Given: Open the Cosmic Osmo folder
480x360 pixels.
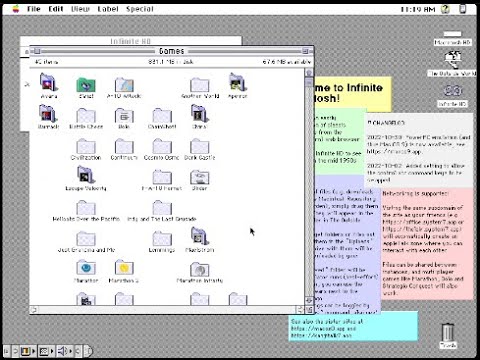Looking at the screenshot, I should [x=162, y=146].
